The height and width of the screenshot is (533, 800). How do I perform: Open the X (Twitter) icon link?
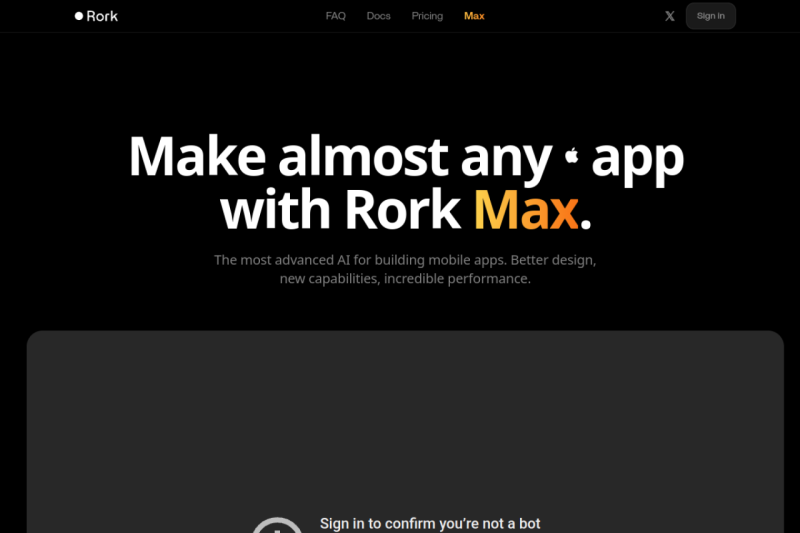(x=669, y=16)
